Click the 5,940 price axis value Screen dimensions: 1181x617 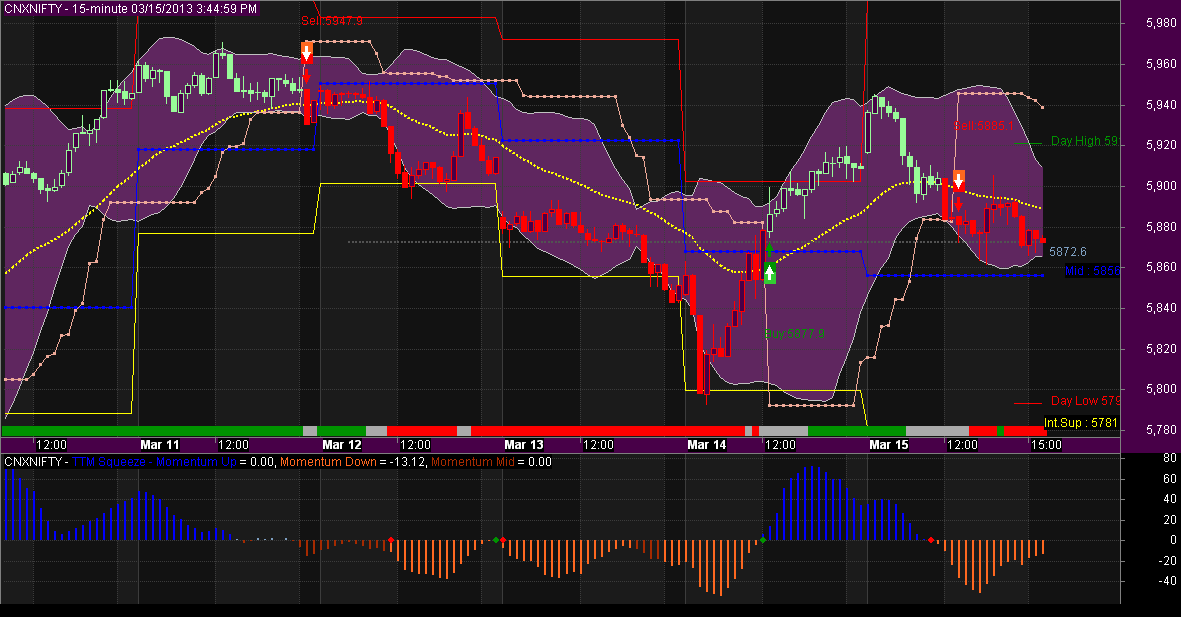point(1161,105)
